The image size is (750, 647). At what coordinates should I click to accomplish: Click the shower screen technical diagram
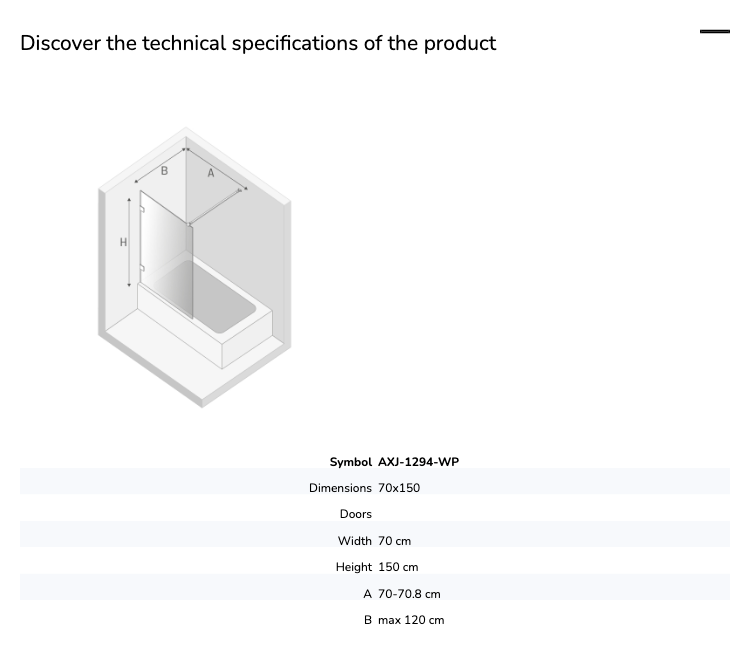tap(195, 267)
